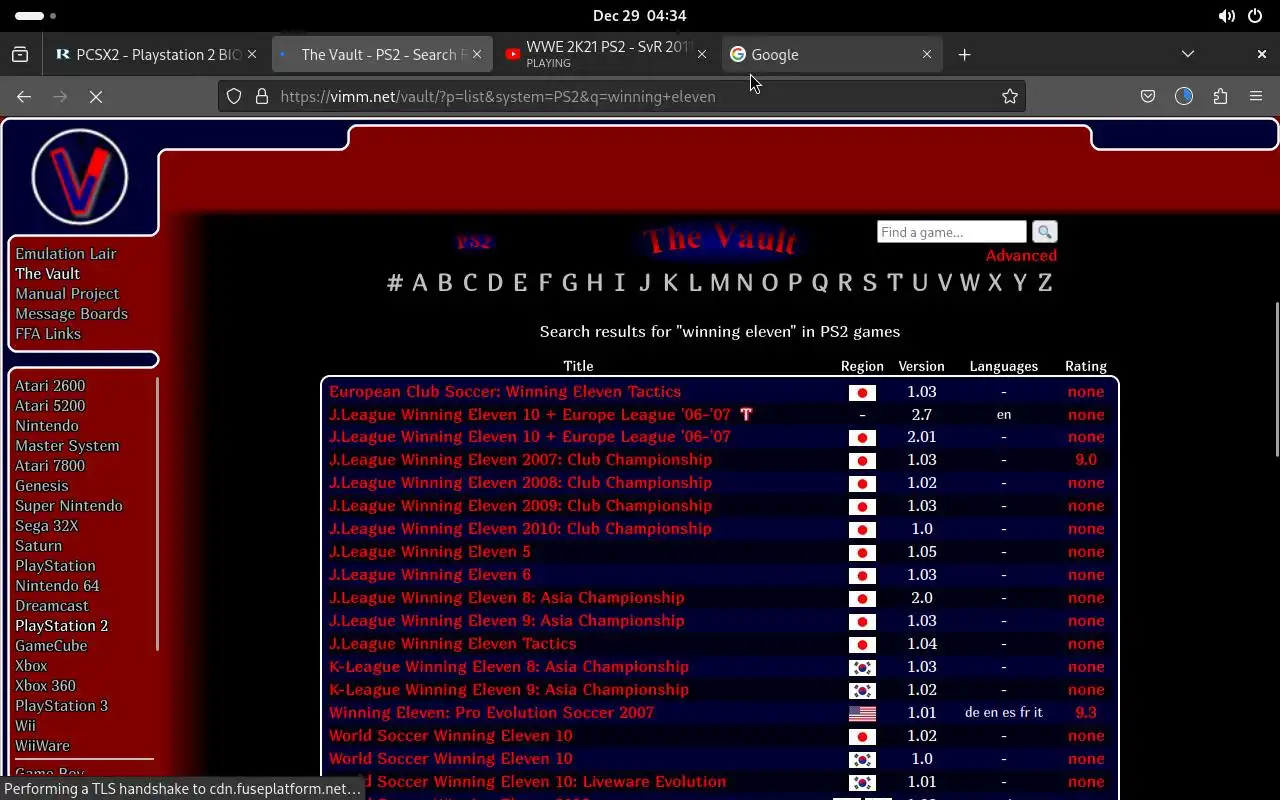Open the Firefox hamburger menu
Image resolution: width=1280 pixels, height=800 pixels.
tap(1256, 96)
